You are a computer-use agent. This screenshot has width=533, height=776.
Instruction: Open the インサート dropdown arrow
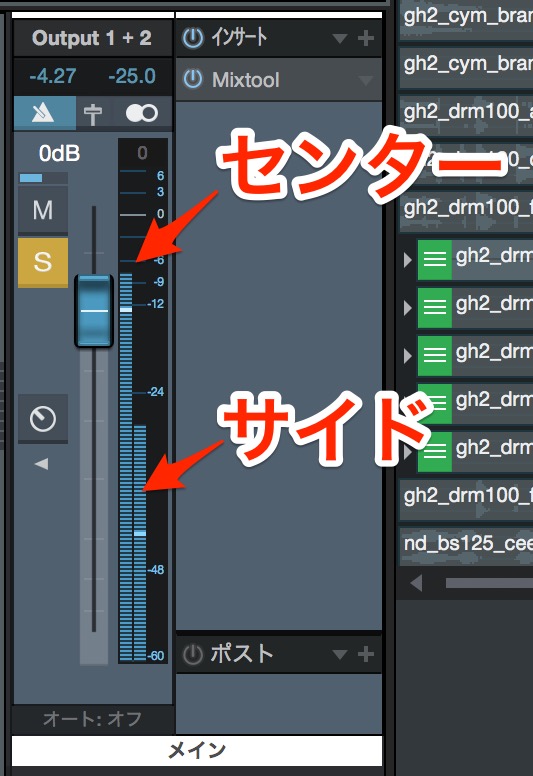(x=339, y=38)
